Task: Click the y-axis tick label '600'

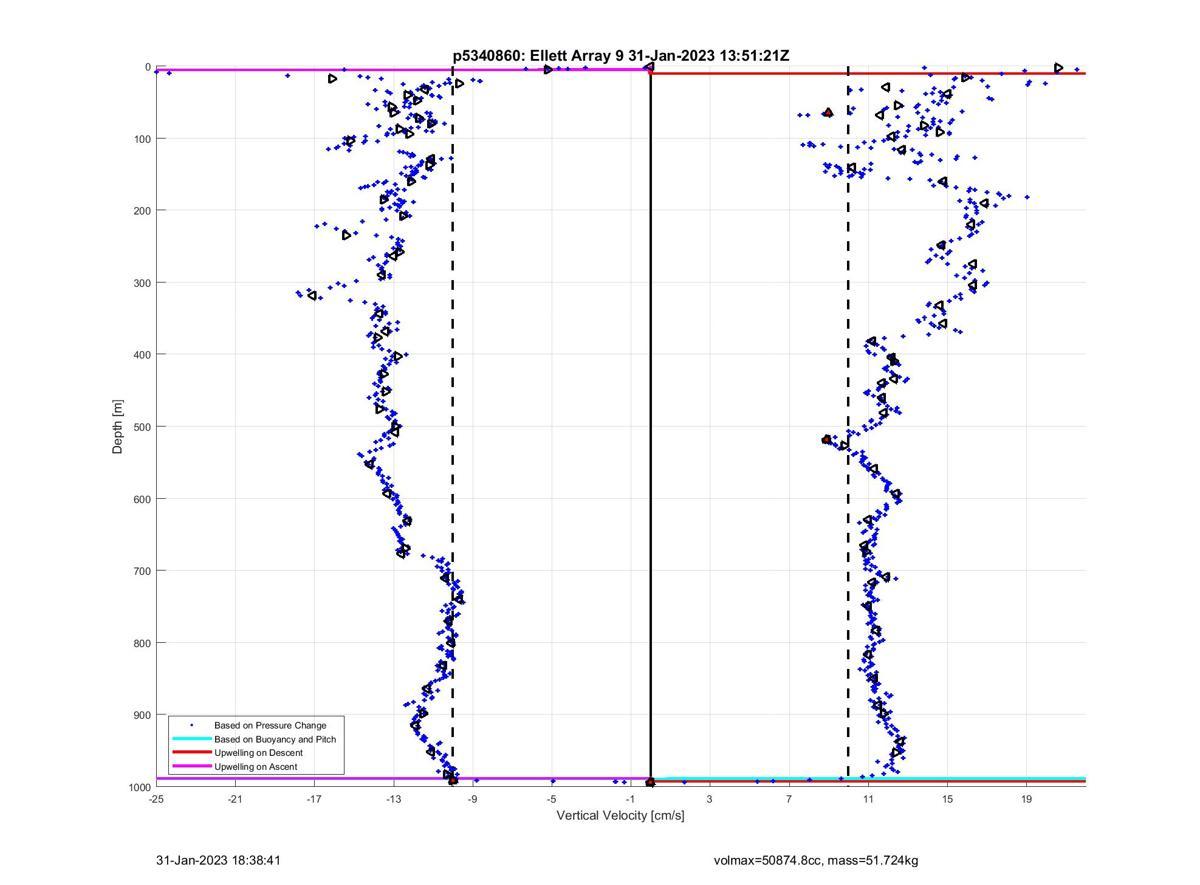Action: tap(142, 499)
